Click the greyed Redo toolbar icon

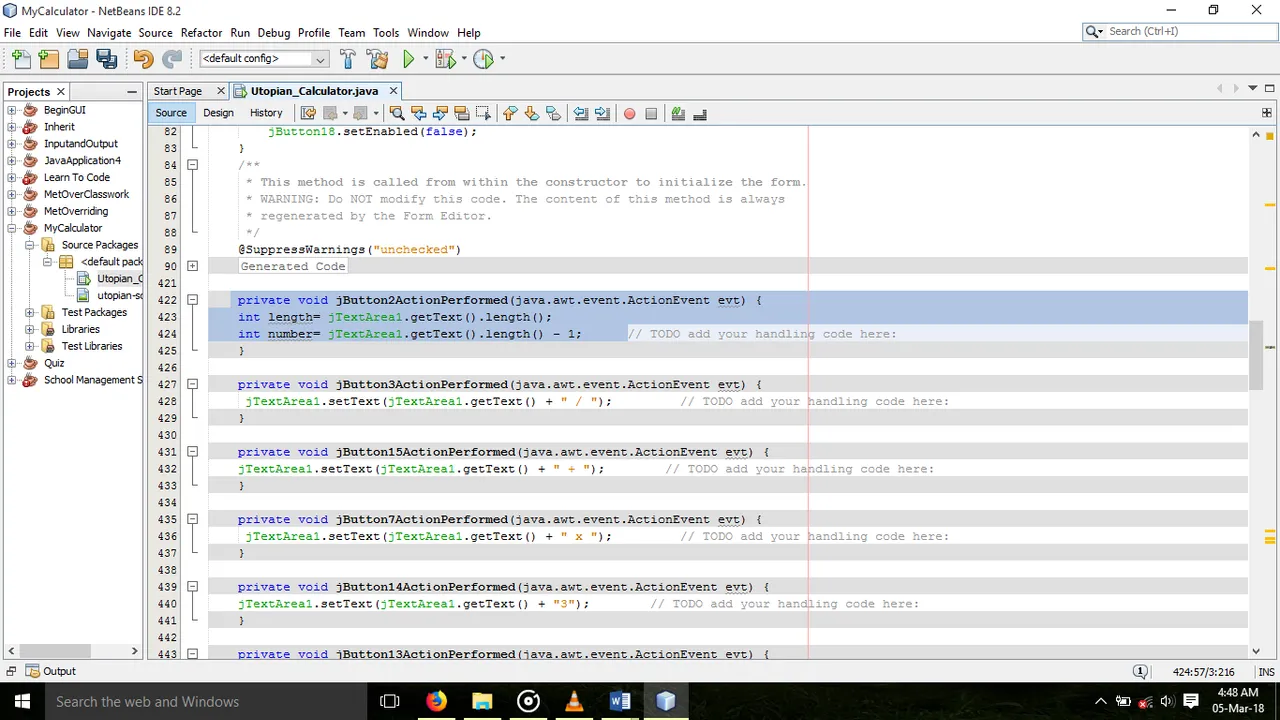(x=172, y=59)
